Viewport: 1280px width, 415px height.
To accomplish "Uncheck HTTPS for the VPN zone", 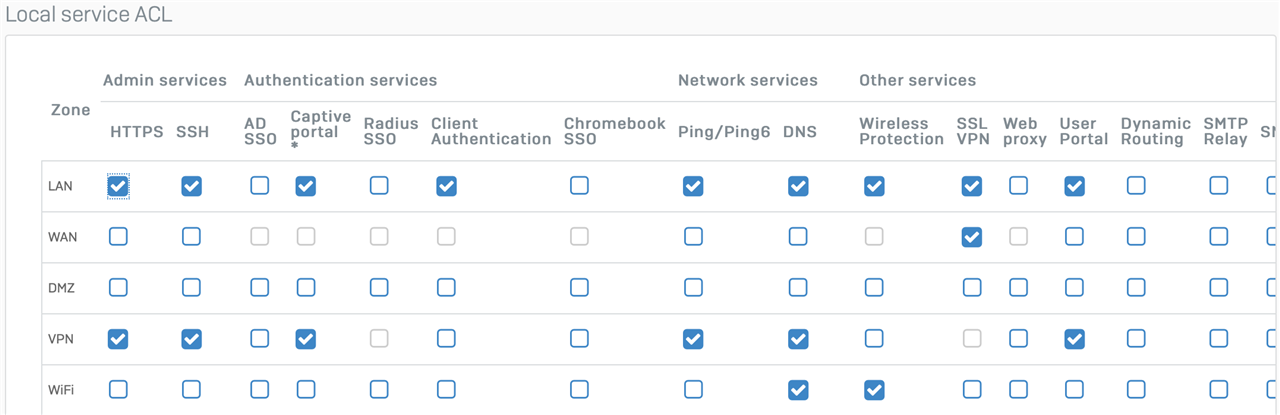I will point(118,339).
